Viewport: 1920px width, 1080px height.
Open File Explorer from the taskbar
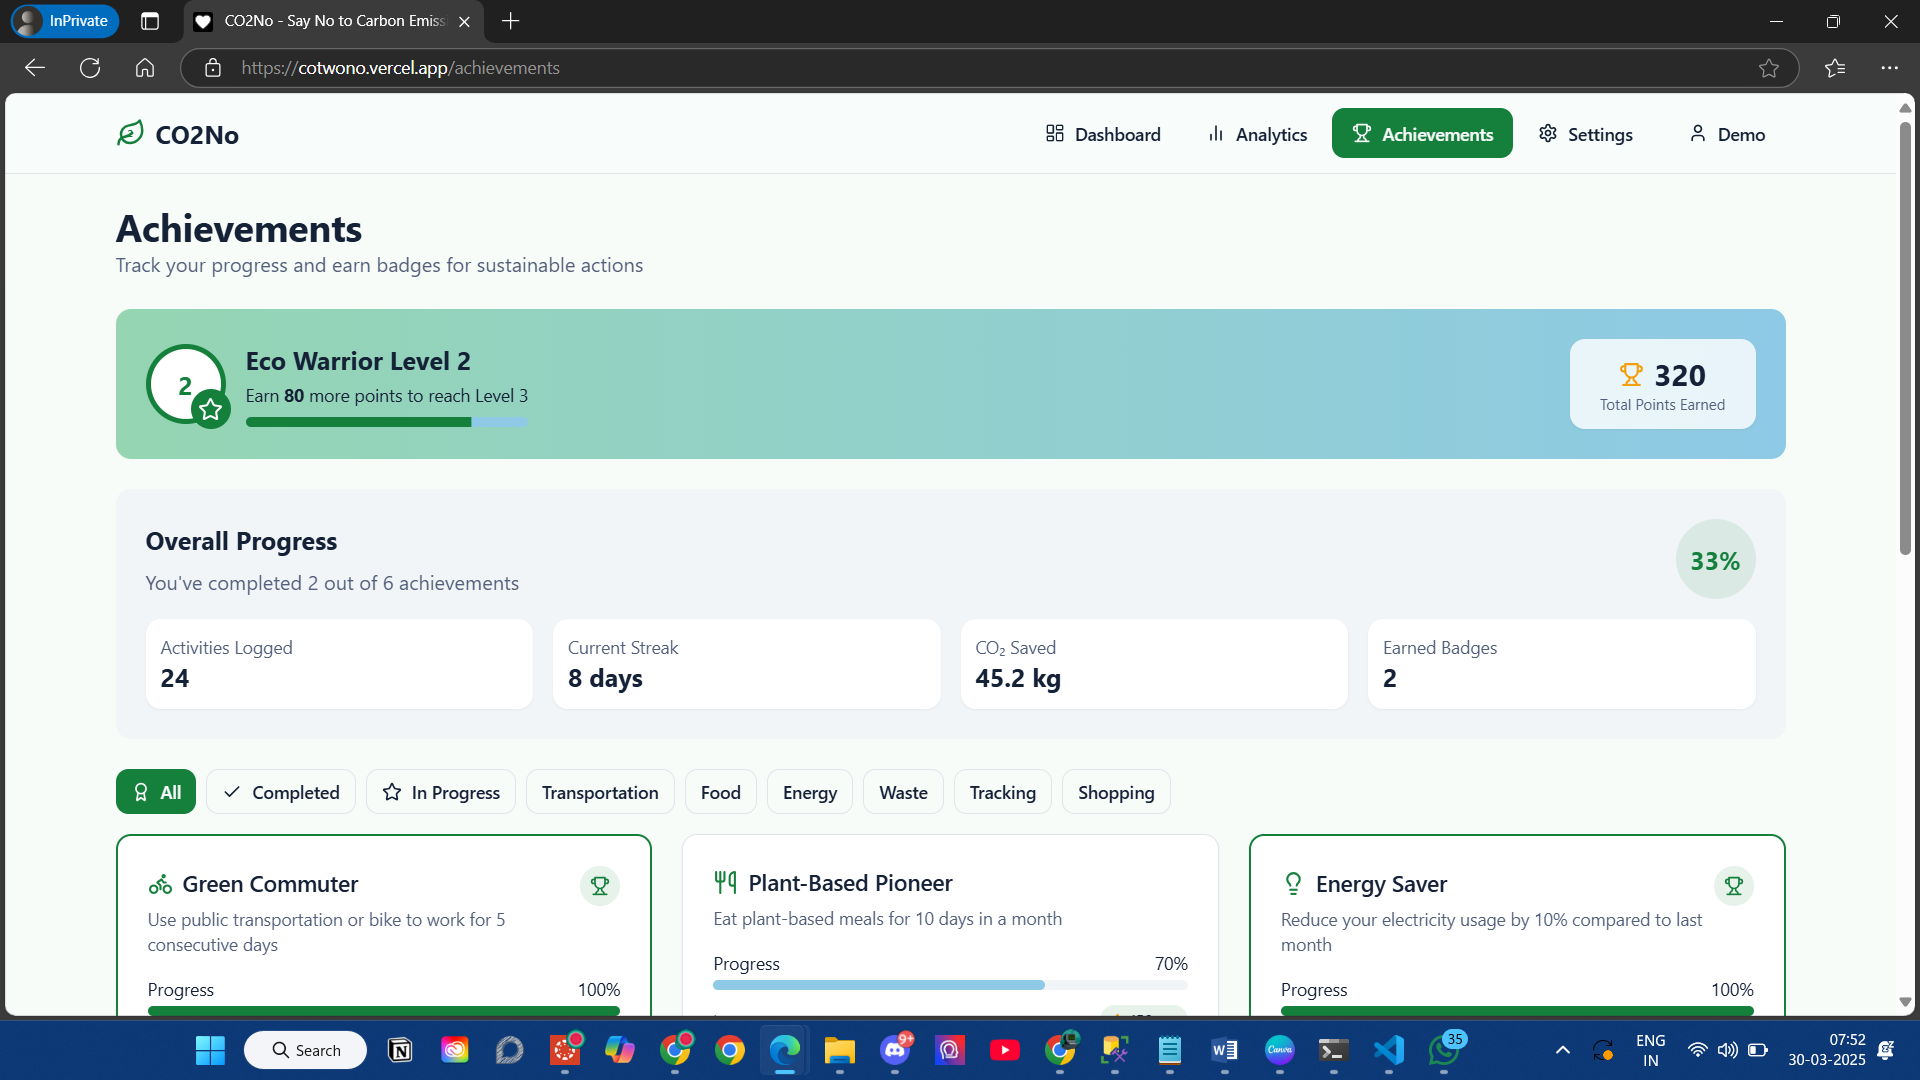tap(839, 1050)
